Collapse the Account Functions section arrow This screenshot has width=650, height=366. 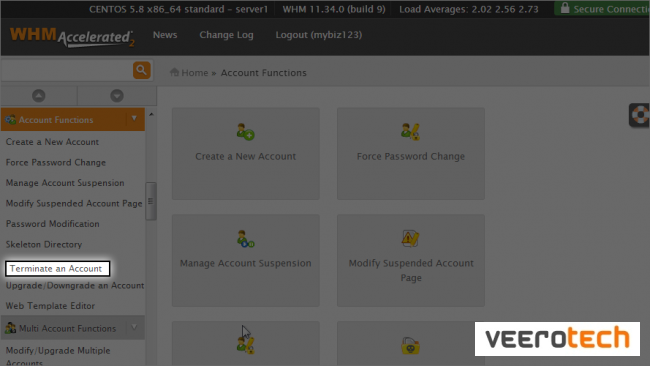[x=134, y=119]
